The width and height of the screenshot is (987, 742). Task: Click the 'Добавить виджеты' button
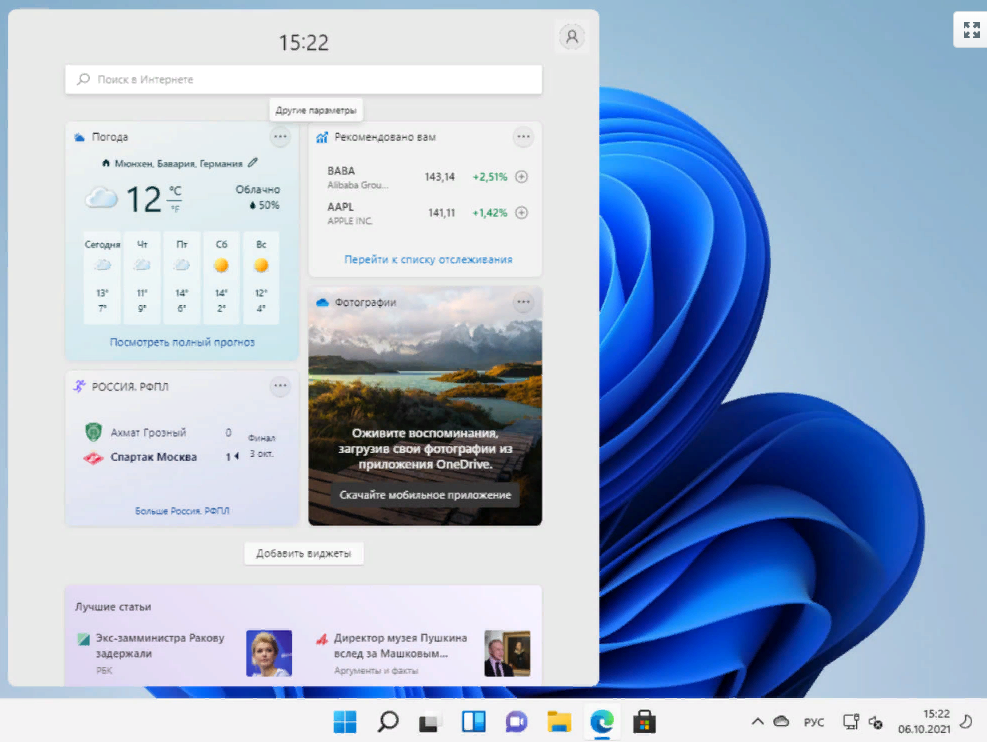(x=303, y=553)
